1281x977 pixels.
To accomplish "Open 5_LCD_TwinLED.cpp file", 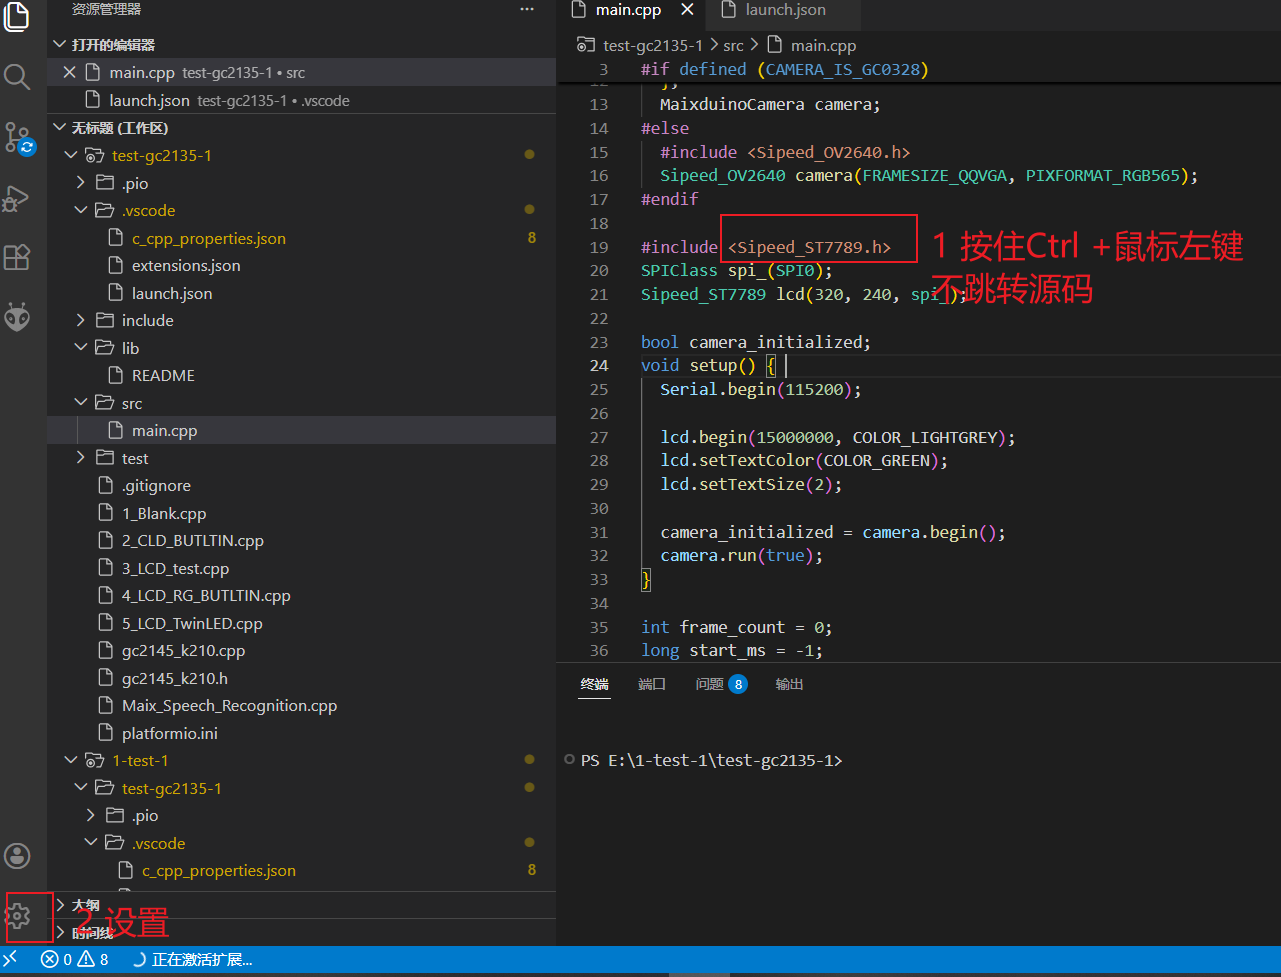I will 301,623.
